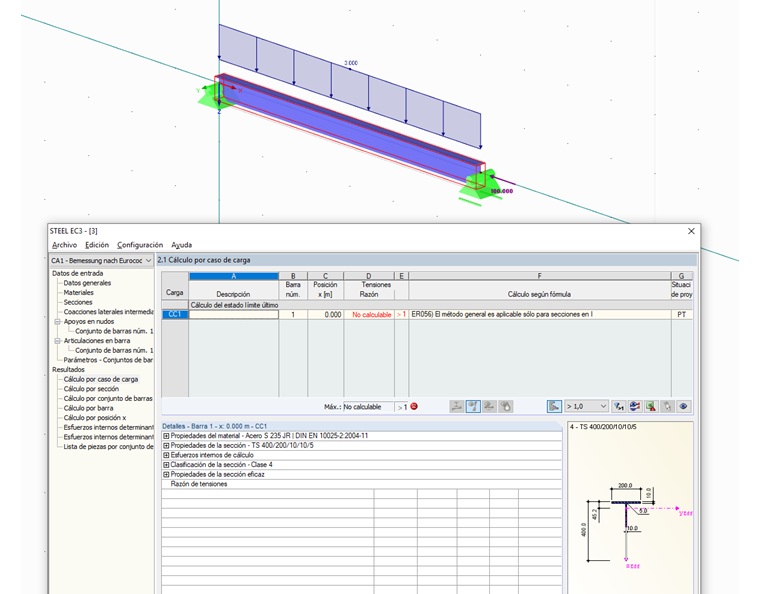Select Cálculo por sección in tree

(91, 389)
